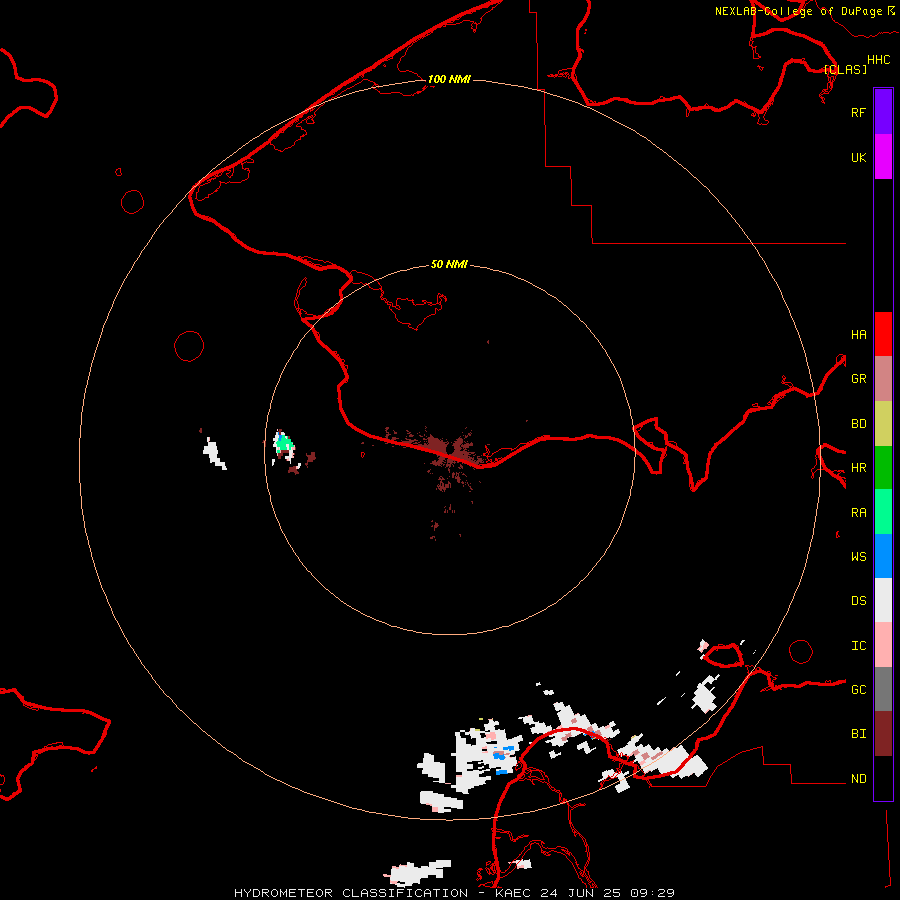Screen dimensions: 900x900
Task: Click the 'GC' legend label
Action: coord(858,689)
